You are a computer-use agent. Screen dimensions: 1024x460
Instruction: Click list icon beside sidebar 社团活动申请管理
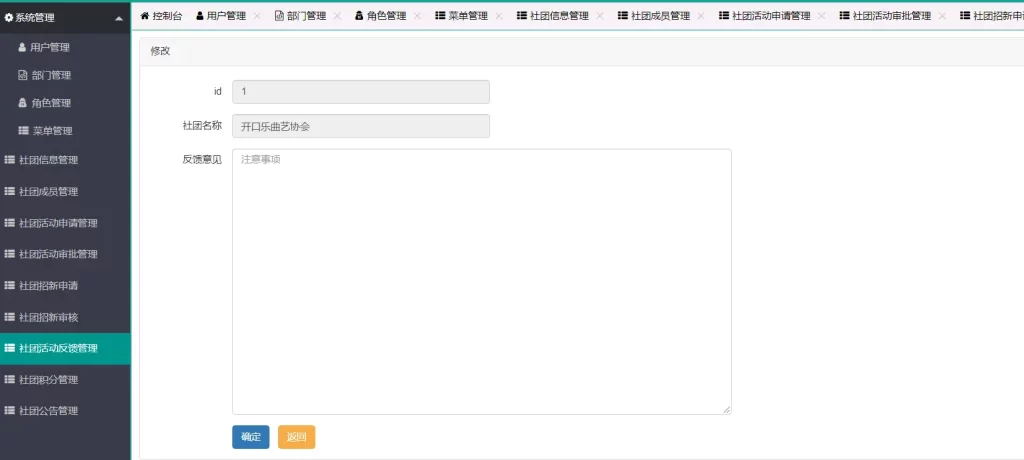pyautogui.click(x=9, y=222)
